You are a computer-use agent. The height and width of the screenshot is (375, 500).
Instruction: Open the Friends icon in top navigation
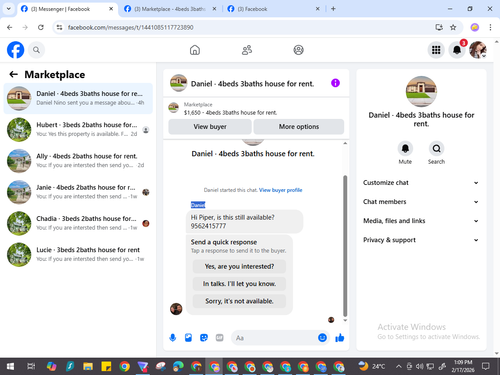(247, 50)
